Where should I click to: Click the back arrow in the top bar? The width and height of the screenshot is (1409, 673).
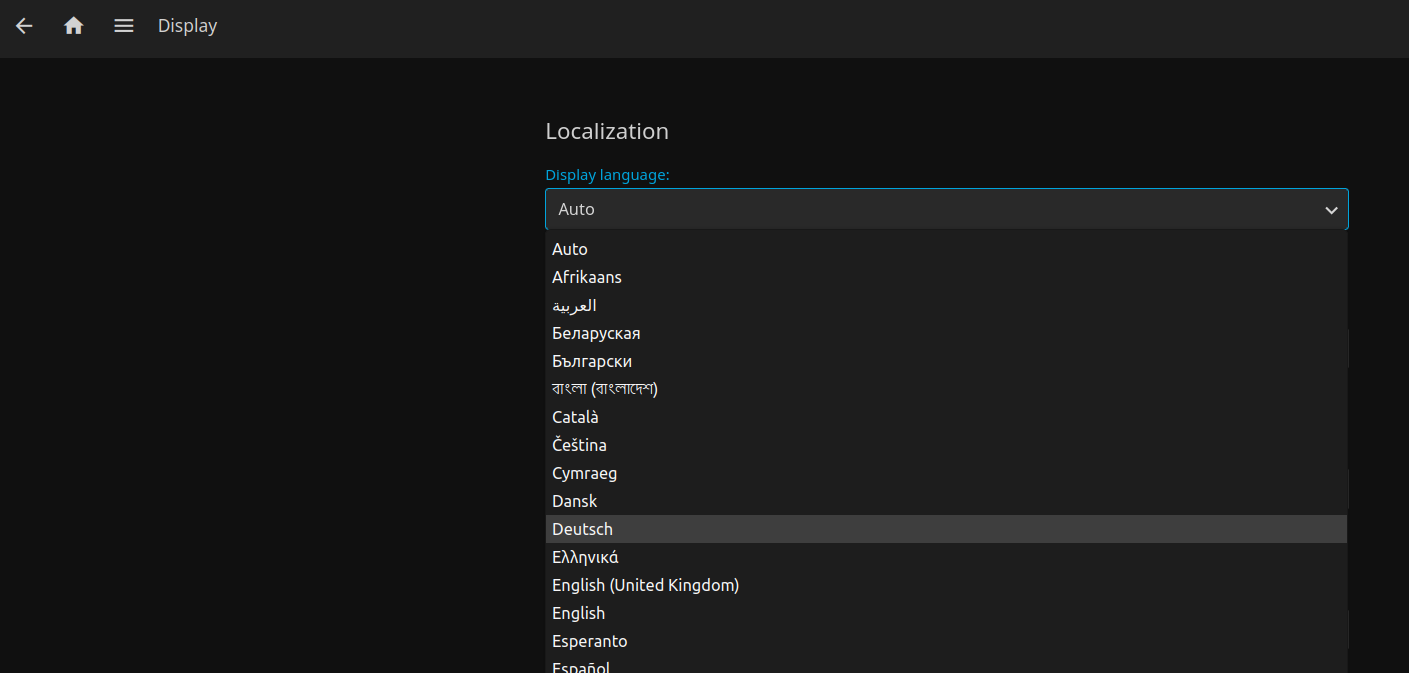24,26
